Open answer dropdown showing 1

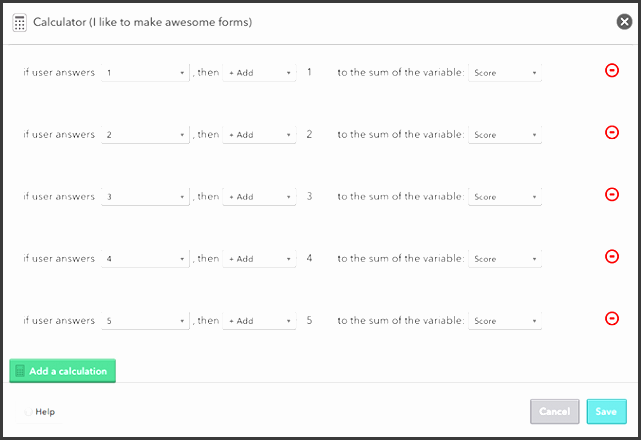(145, 73)
